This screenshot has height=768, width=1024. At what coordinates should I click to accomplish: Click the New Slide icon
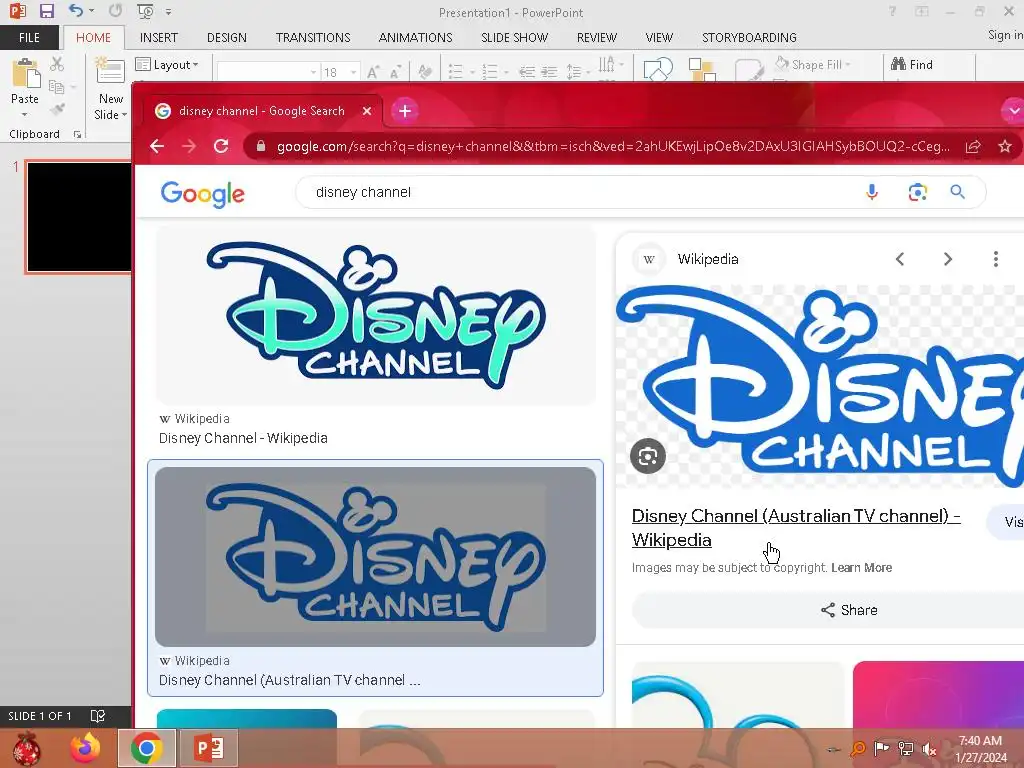click(x=110, y=72)
